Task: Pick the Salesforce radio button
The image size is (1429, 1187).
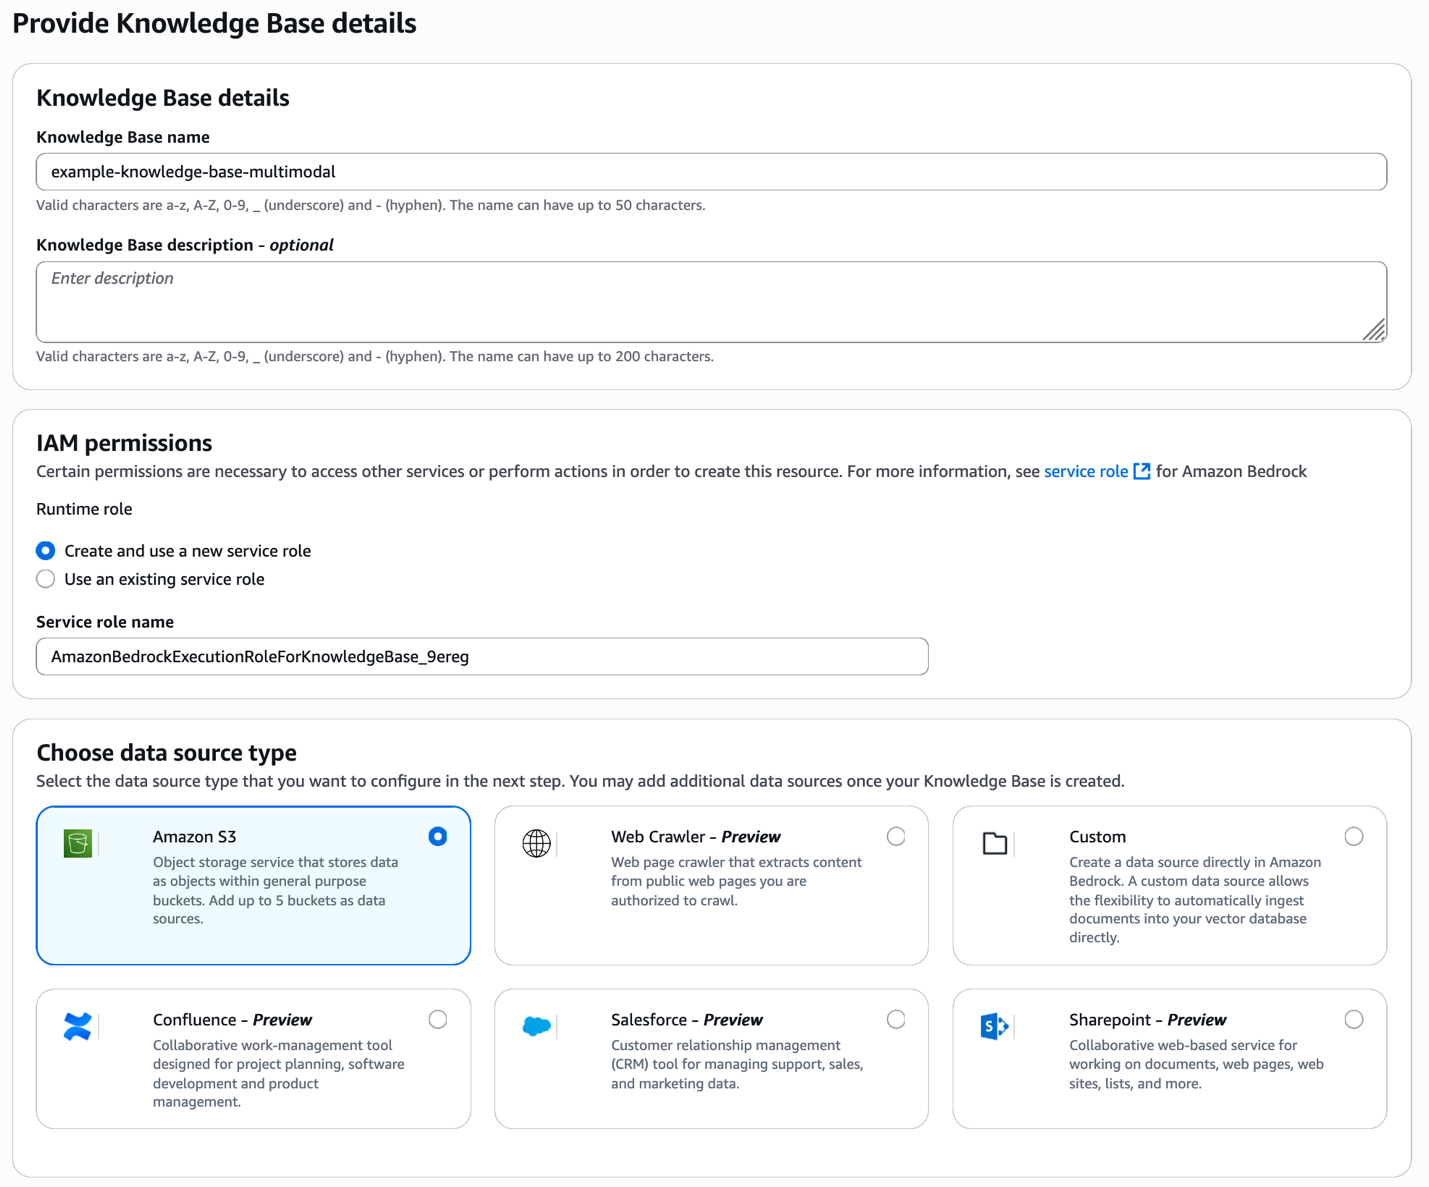Action: click(896, 1019)
